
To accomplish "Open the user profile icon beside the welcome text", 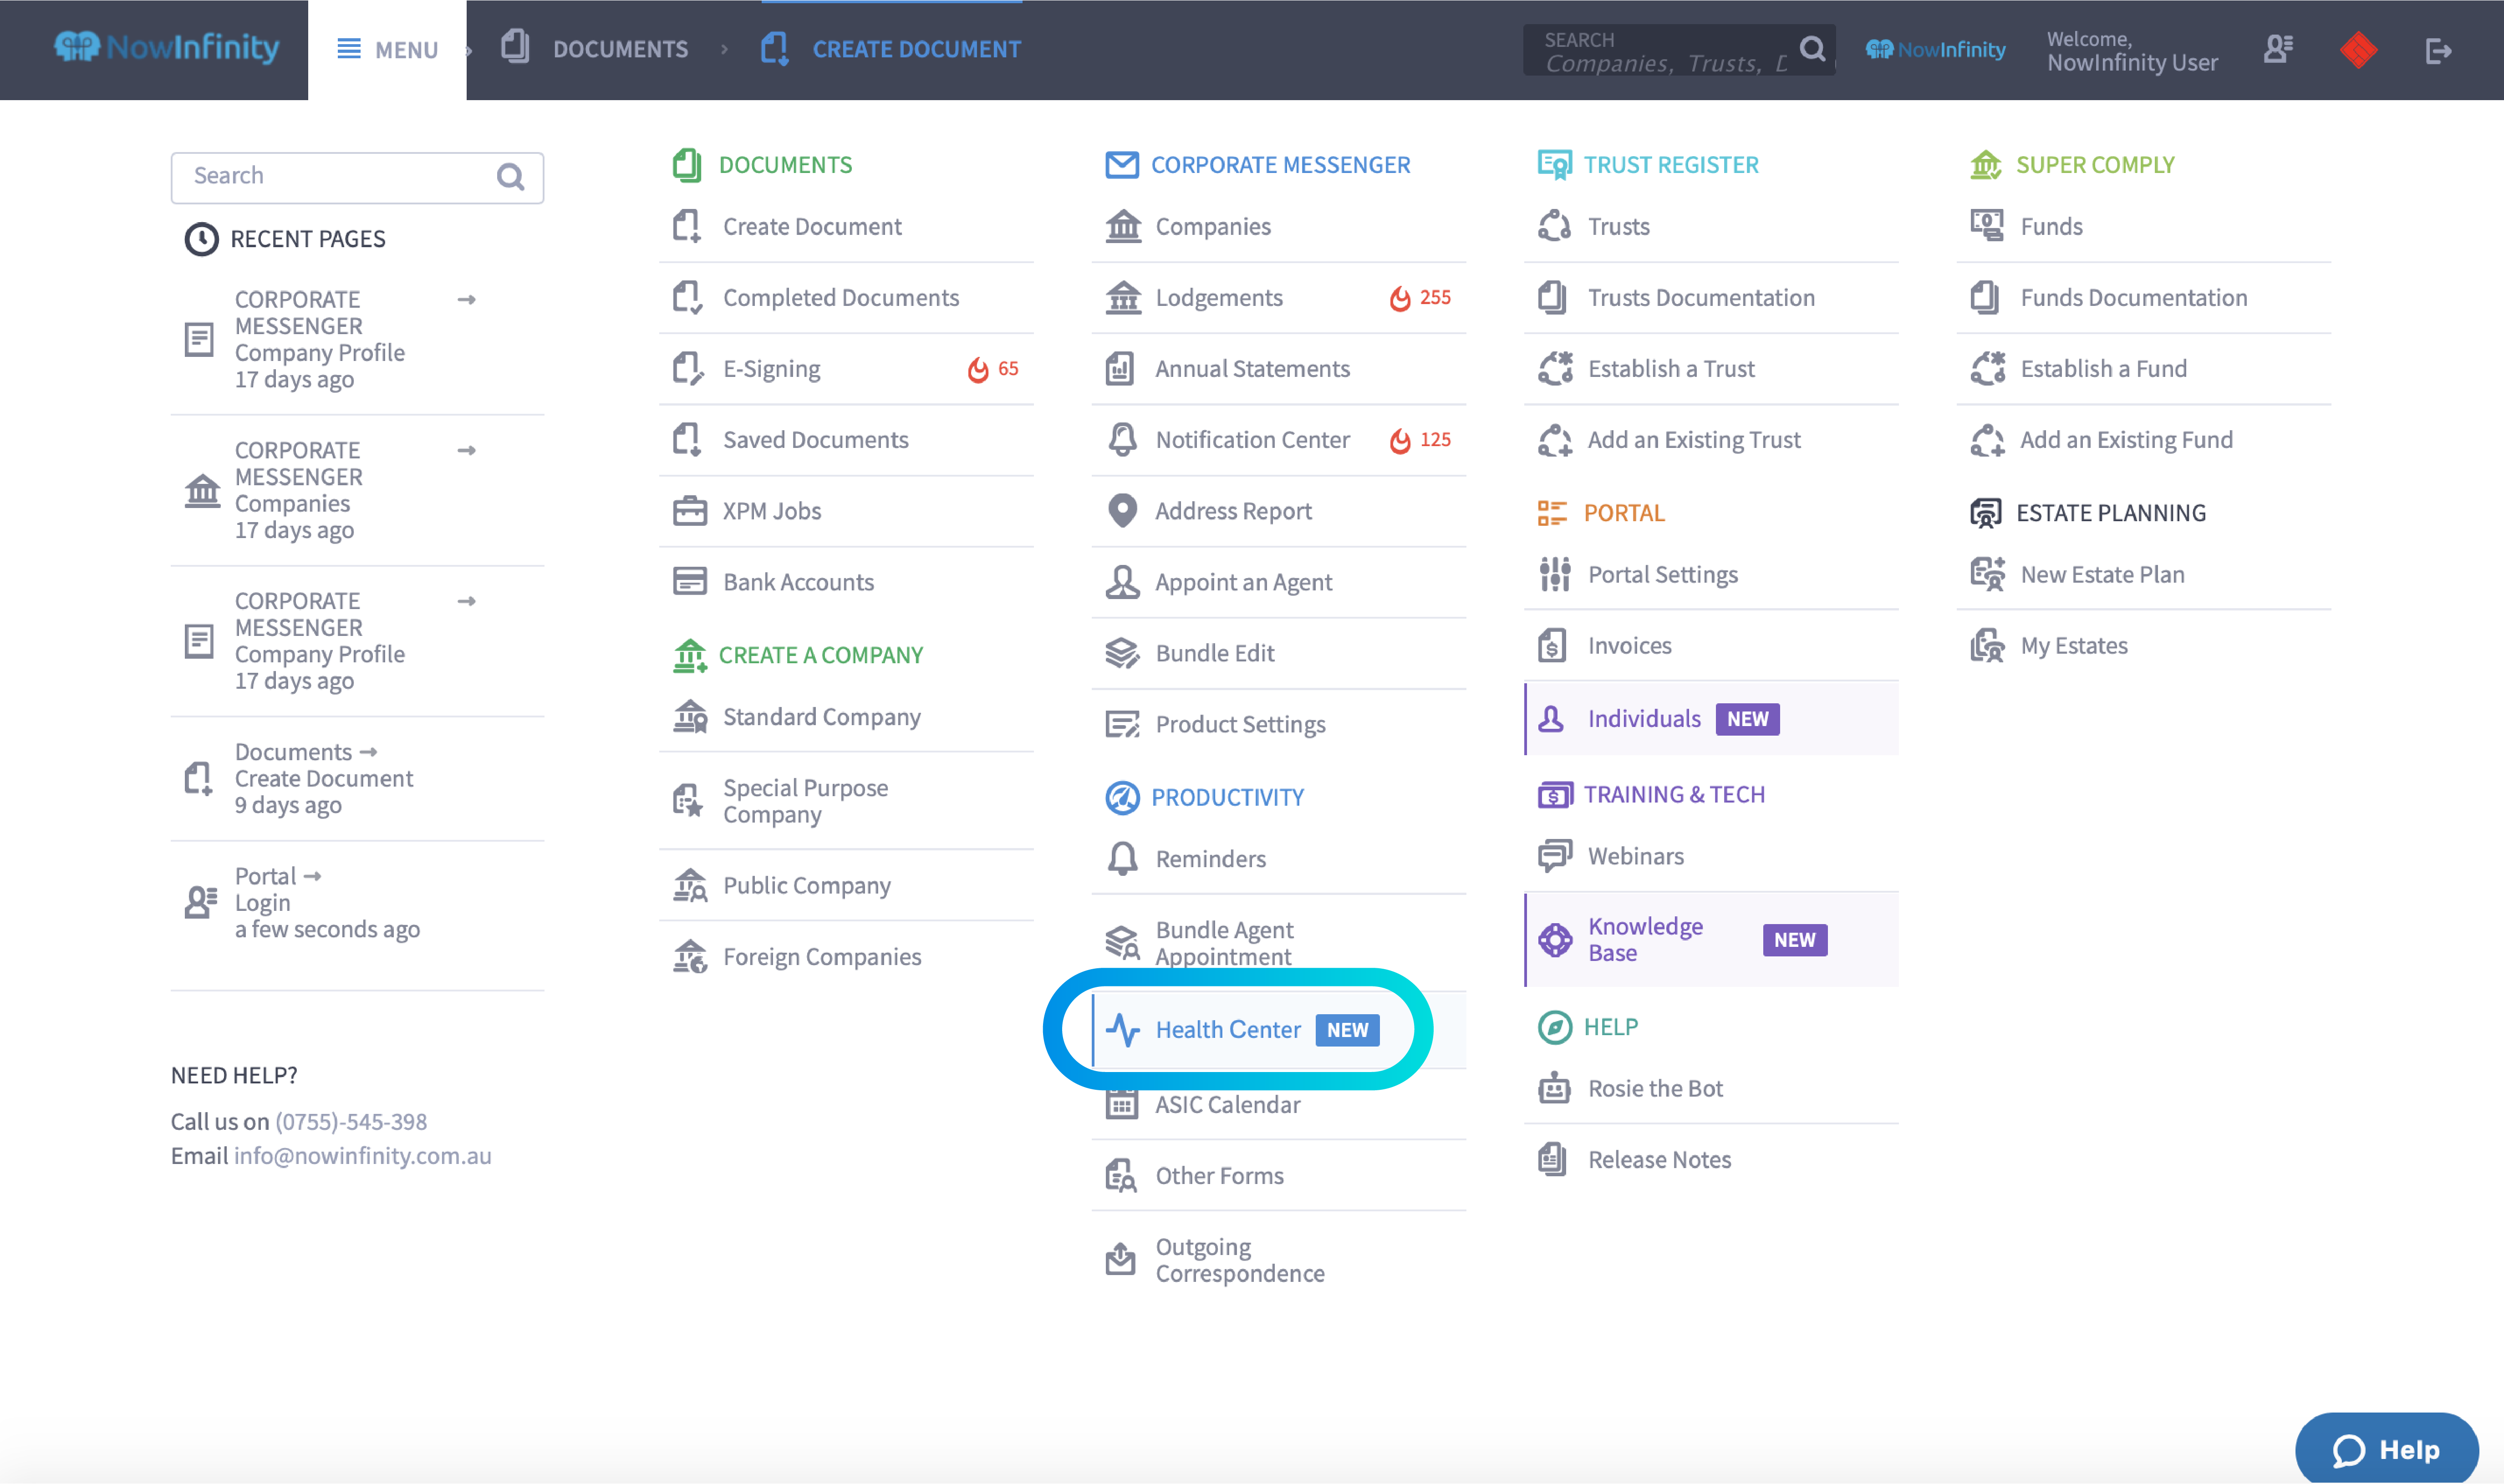I will coord(2278,49).
